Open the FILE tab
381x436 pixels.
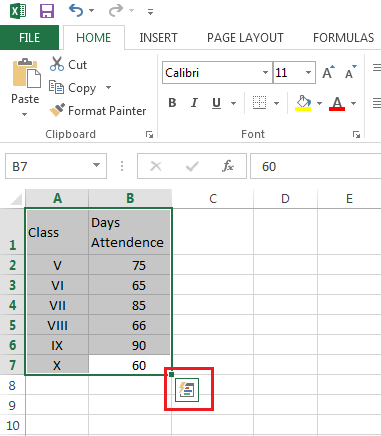[29, 38]
